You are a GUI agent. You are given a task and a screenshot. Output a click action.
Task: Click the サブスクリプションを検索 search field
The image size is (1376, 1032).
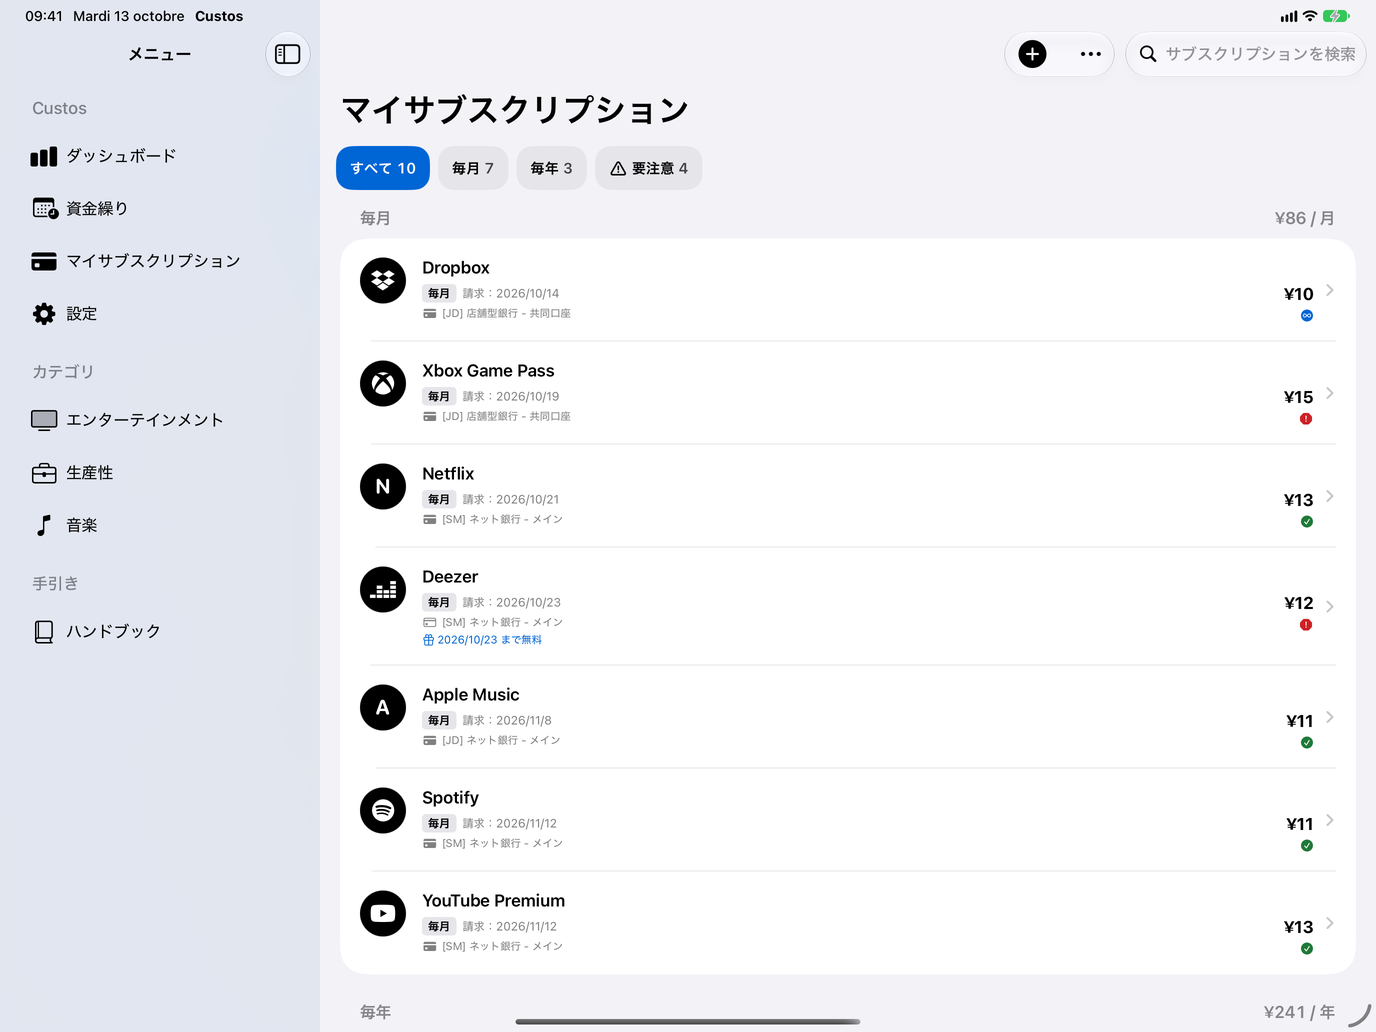pyautogui.click(x=1246, y=54)
